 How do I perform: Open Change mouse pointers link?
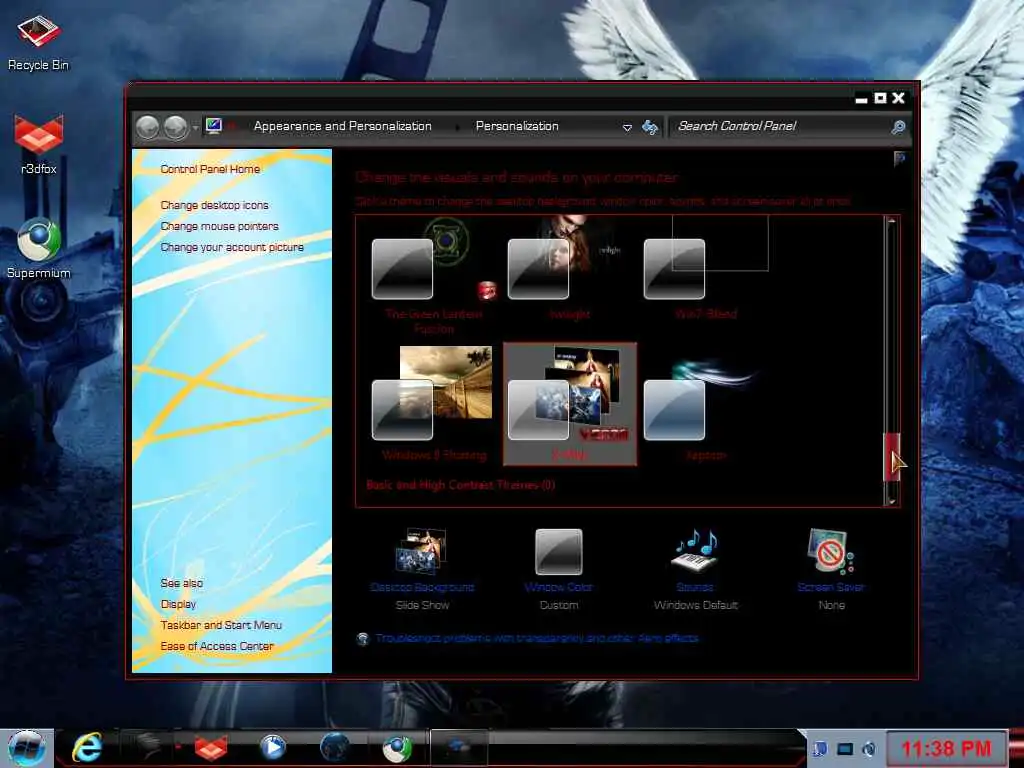pos(219,226)
